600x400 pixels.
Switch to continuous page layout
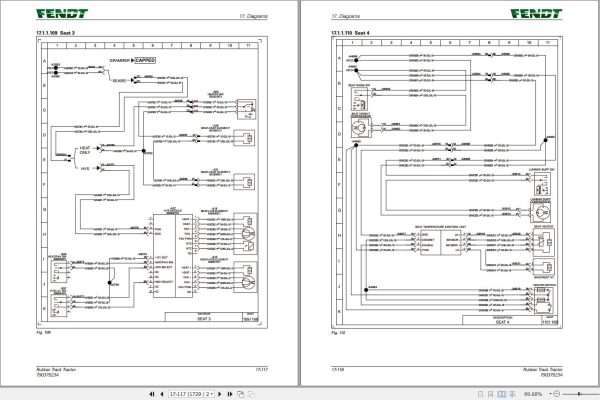point(491,394)
